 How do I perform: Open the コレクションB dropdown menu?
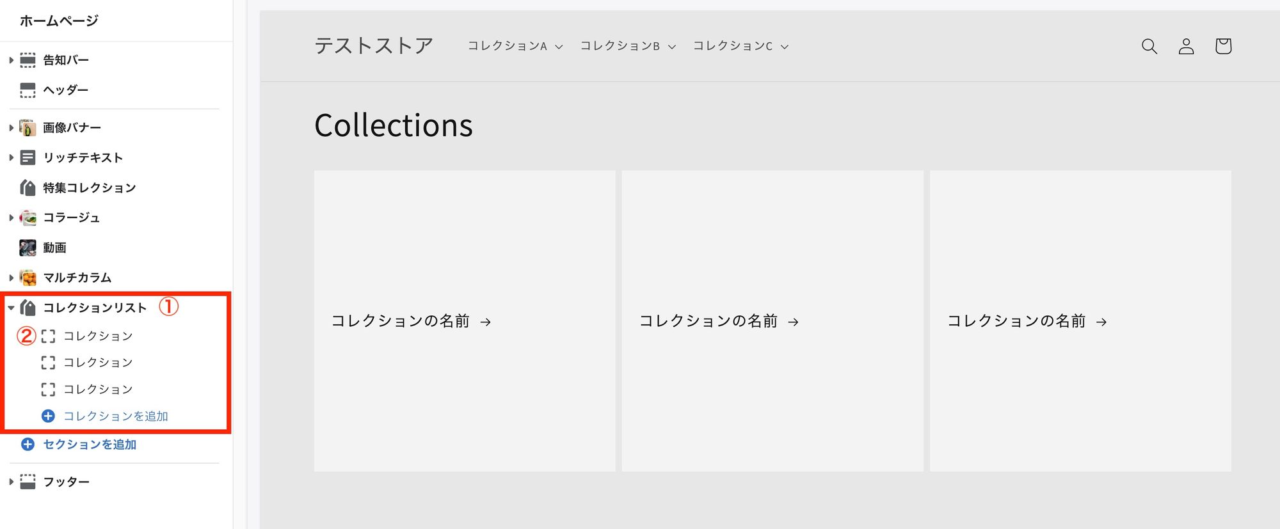pyautogui.click(x=628, y=46)
